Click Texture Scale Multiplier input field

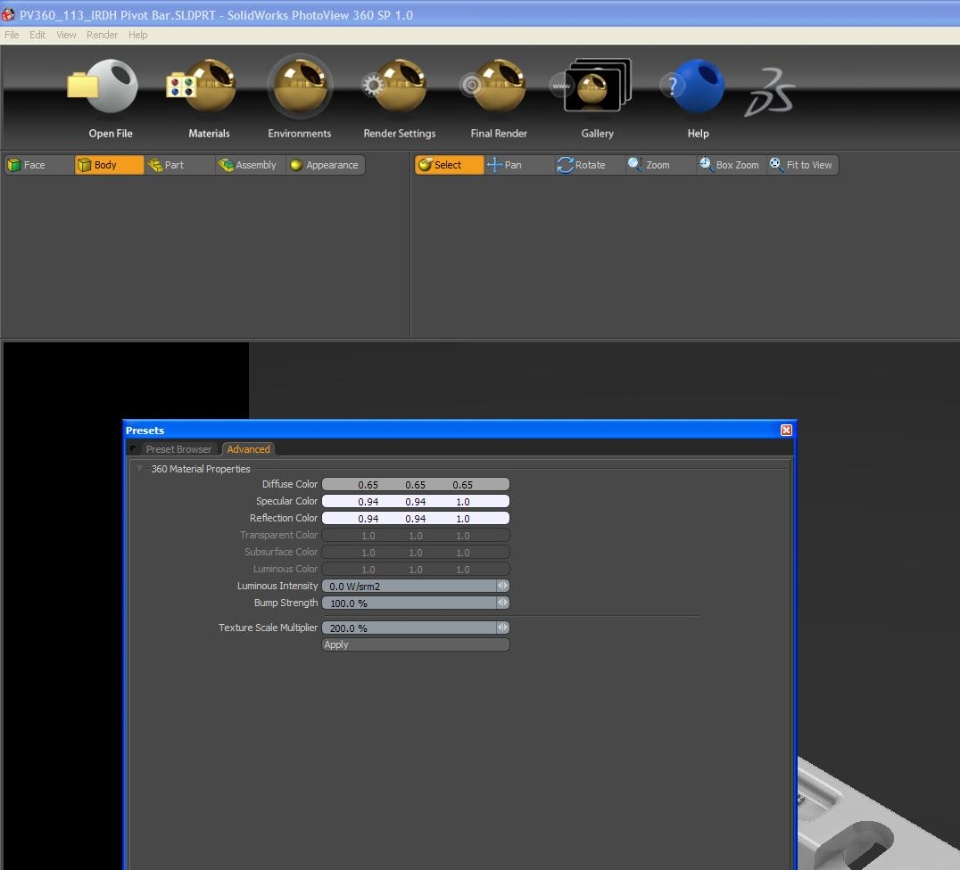[x=409, y=628]
